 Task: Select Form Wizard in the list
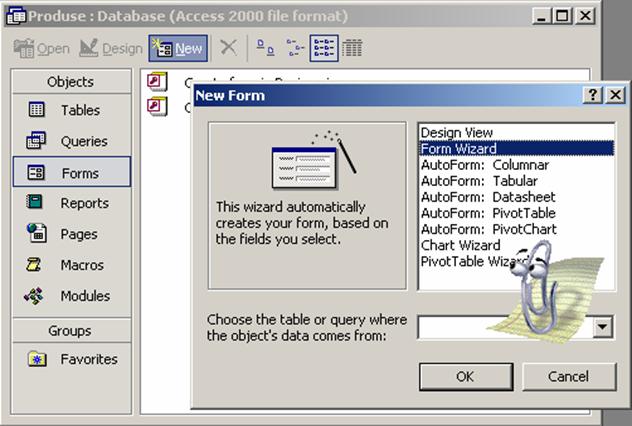[x=516, y=148]
